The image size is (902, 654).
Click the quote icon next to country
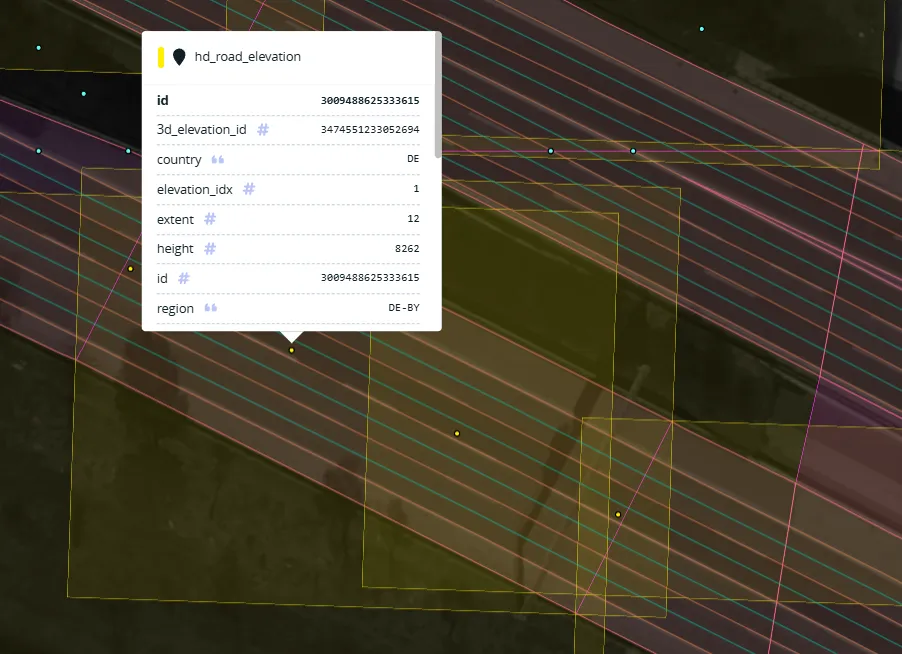click(217, 159)
